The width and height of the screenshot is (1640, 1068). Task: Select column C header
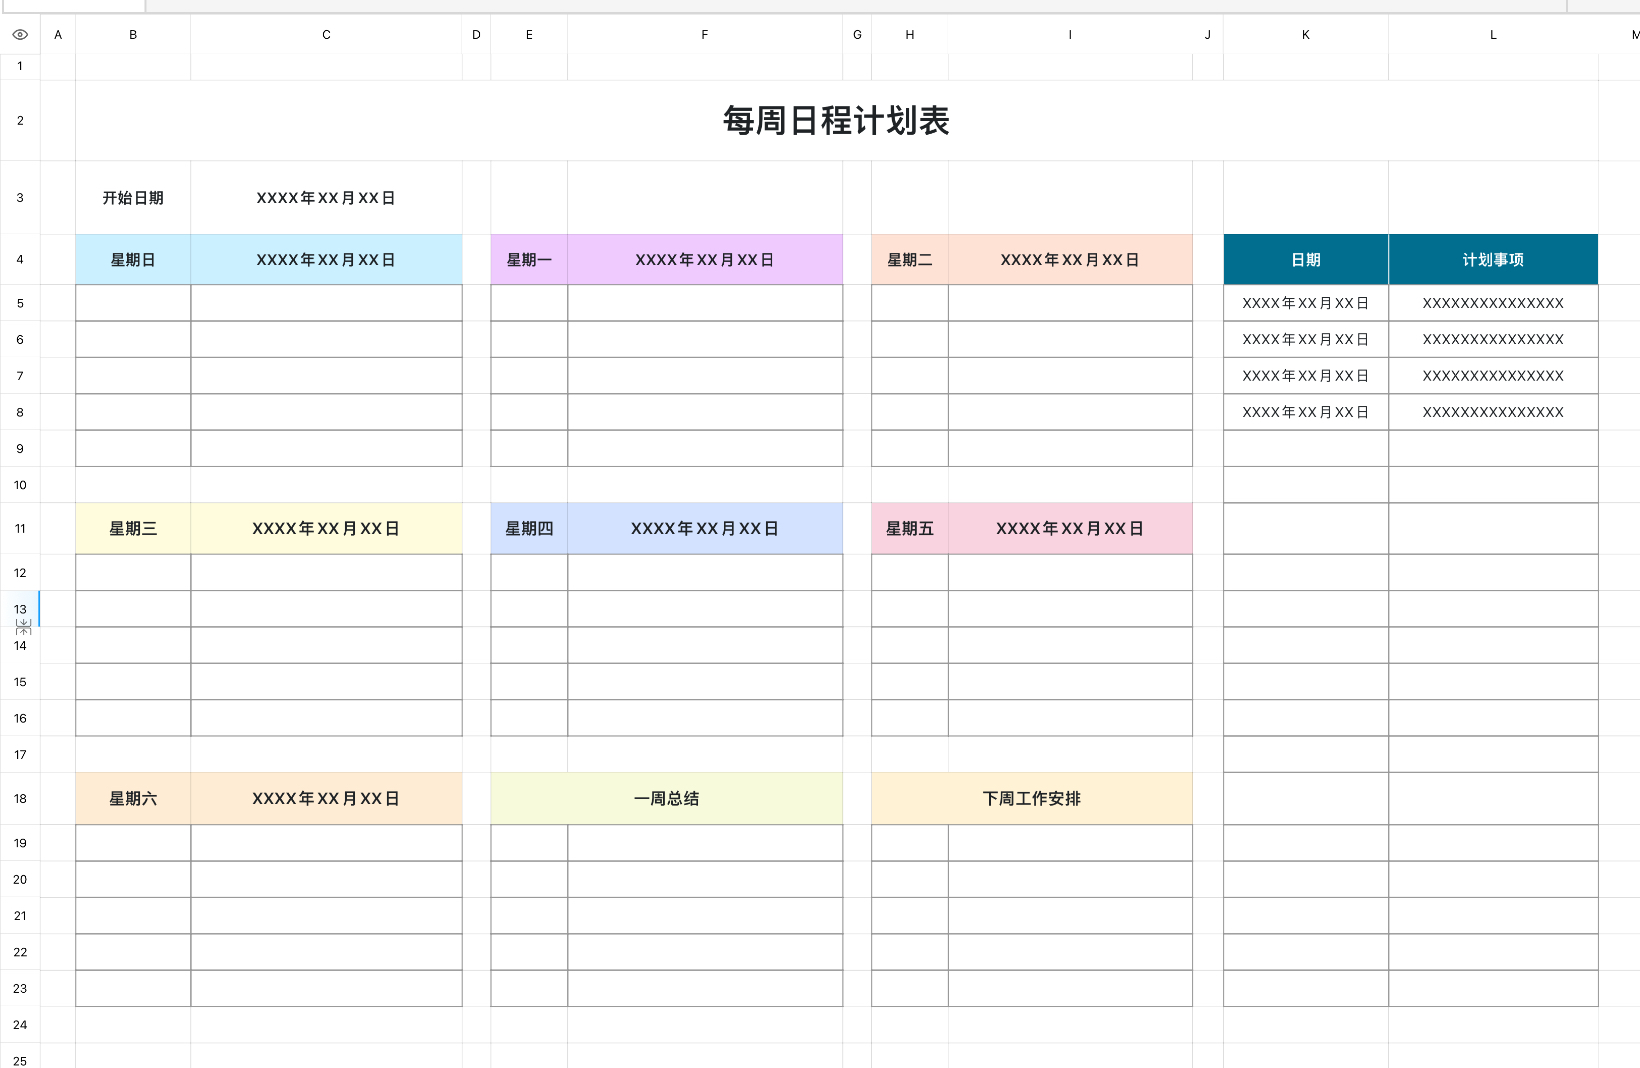326,35
